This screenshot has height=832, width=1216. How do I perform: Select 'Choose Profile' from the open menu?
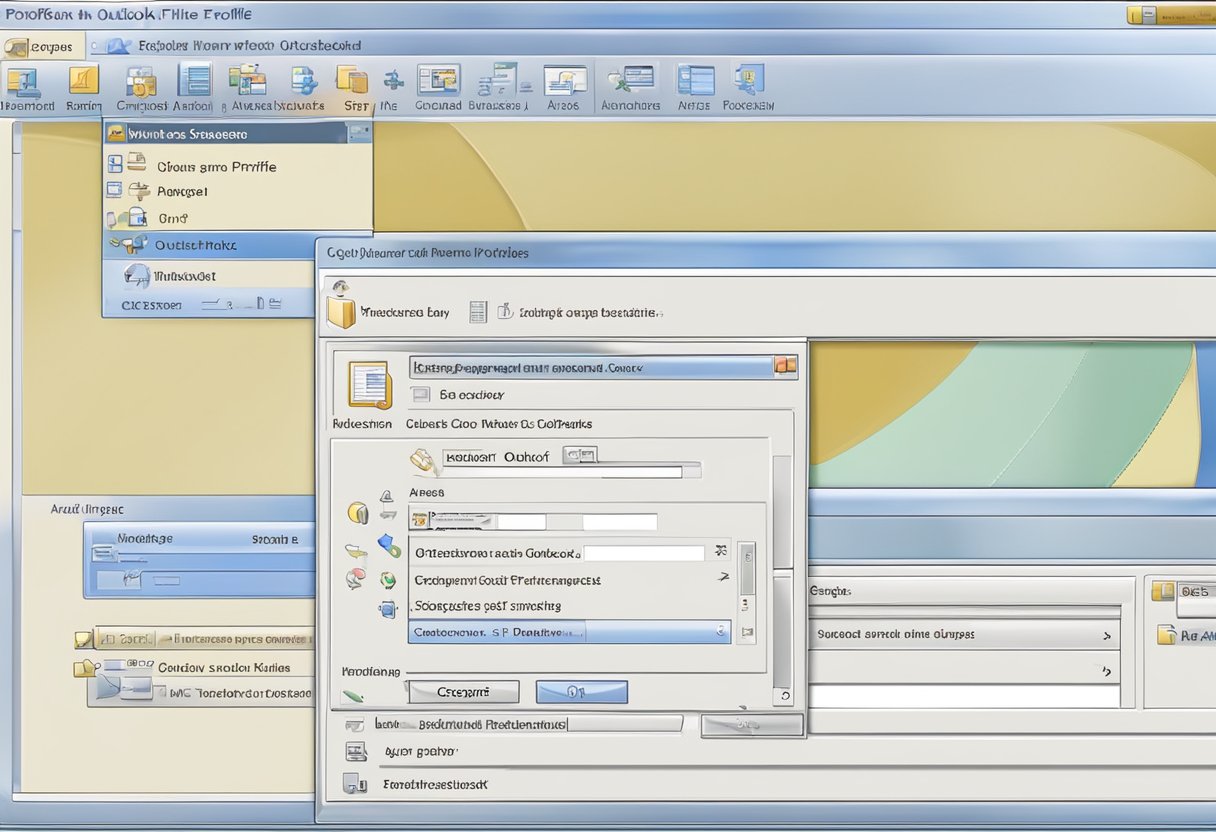click(215, 166)
